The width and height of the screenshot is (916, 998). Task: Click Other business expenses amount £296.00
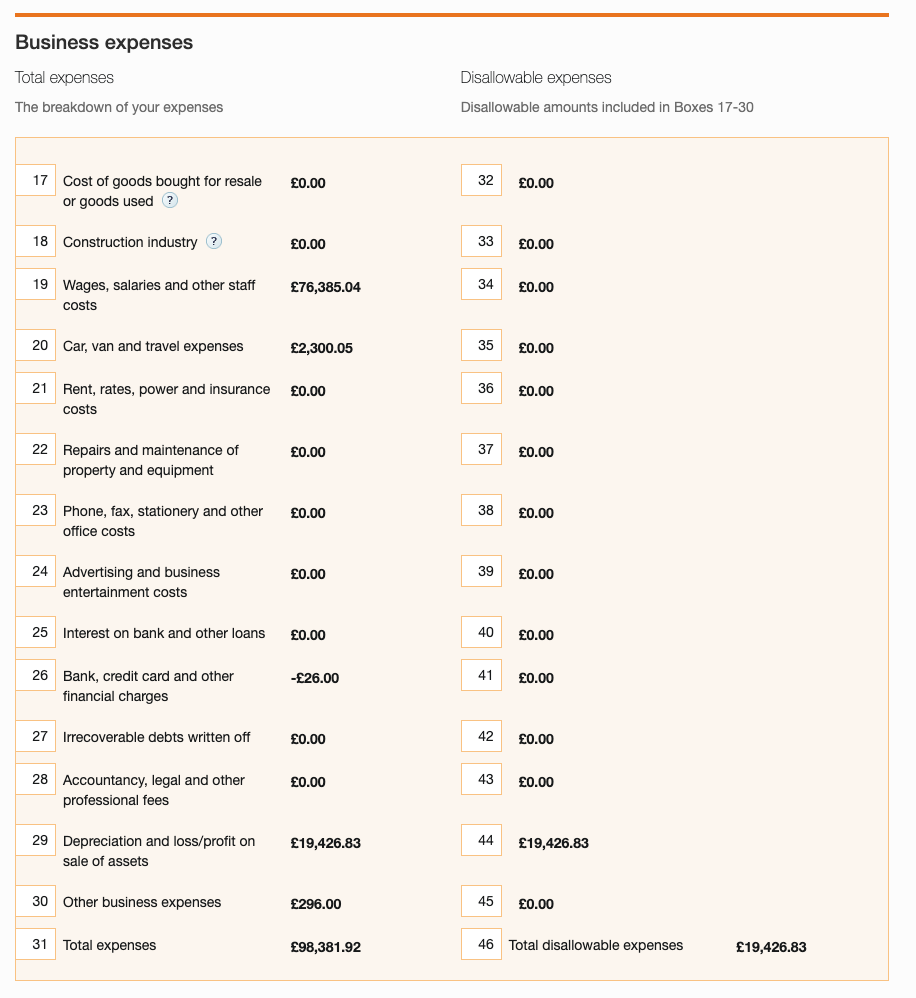(315, 904)
